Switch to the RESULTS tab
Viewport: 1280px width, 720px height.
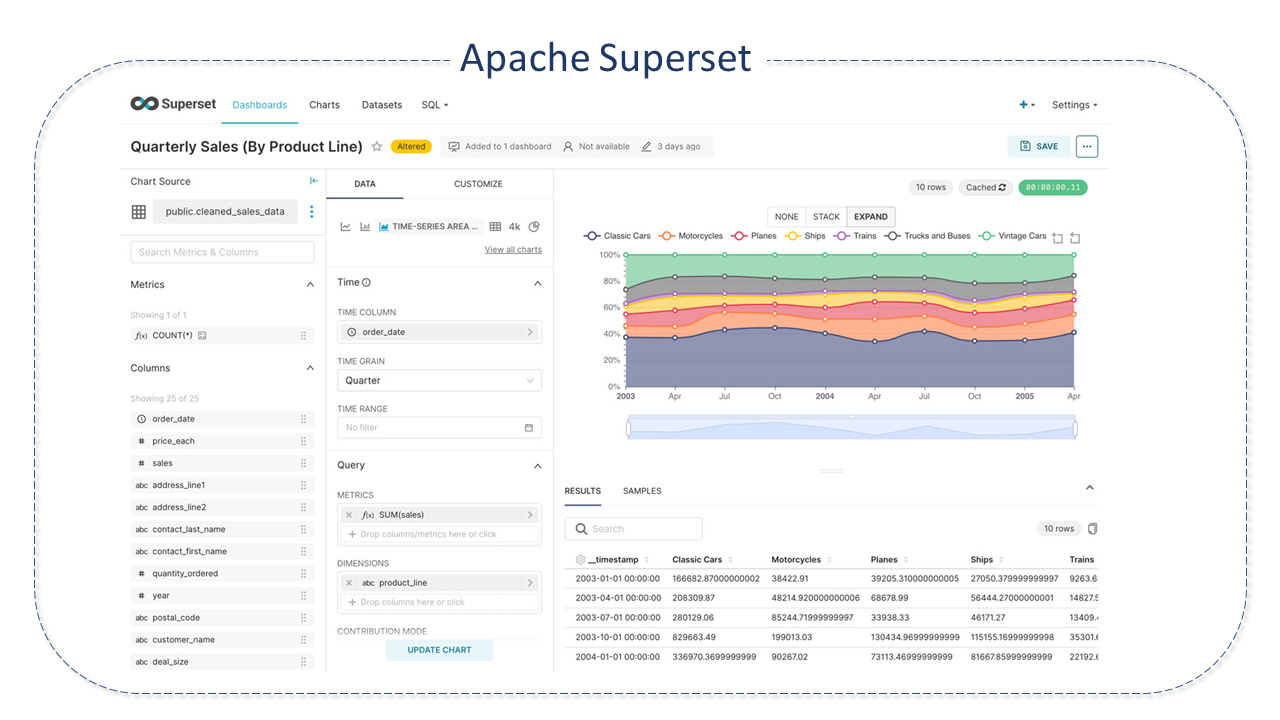click(x=583, y=491)
